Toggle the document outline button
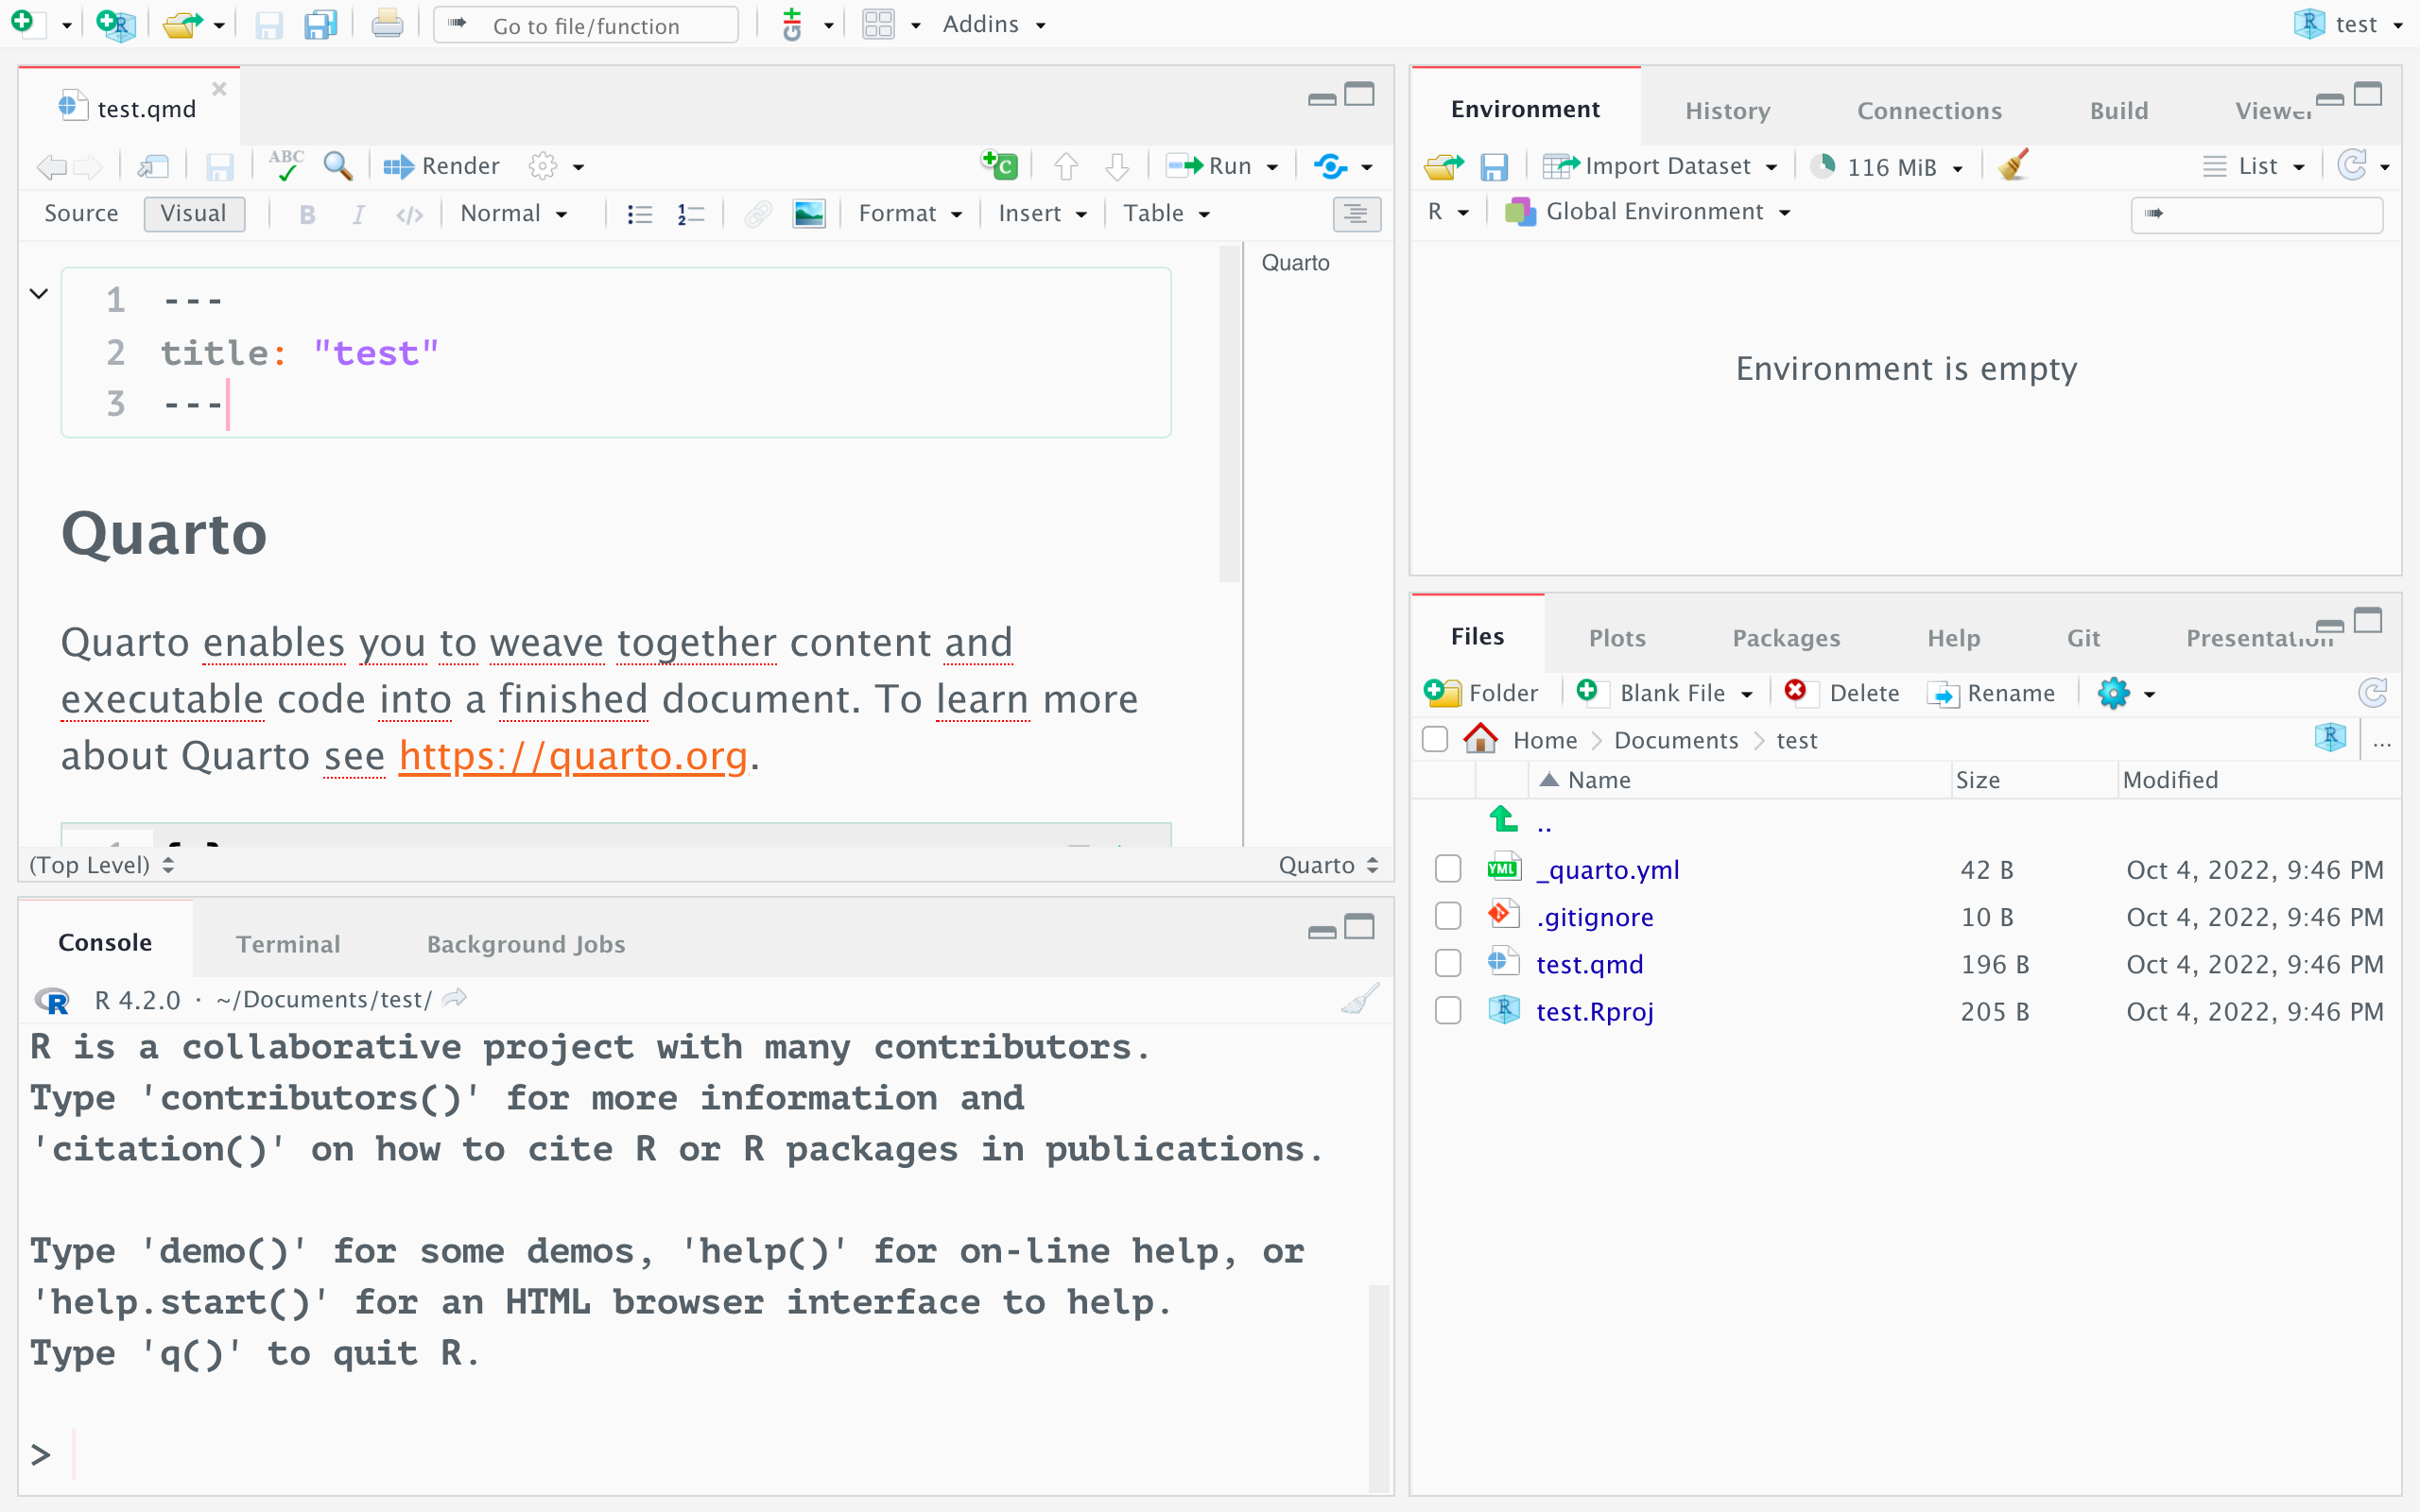Image resolution: width=2420 pixels, height=1512 pixels. pos(1356,214)
